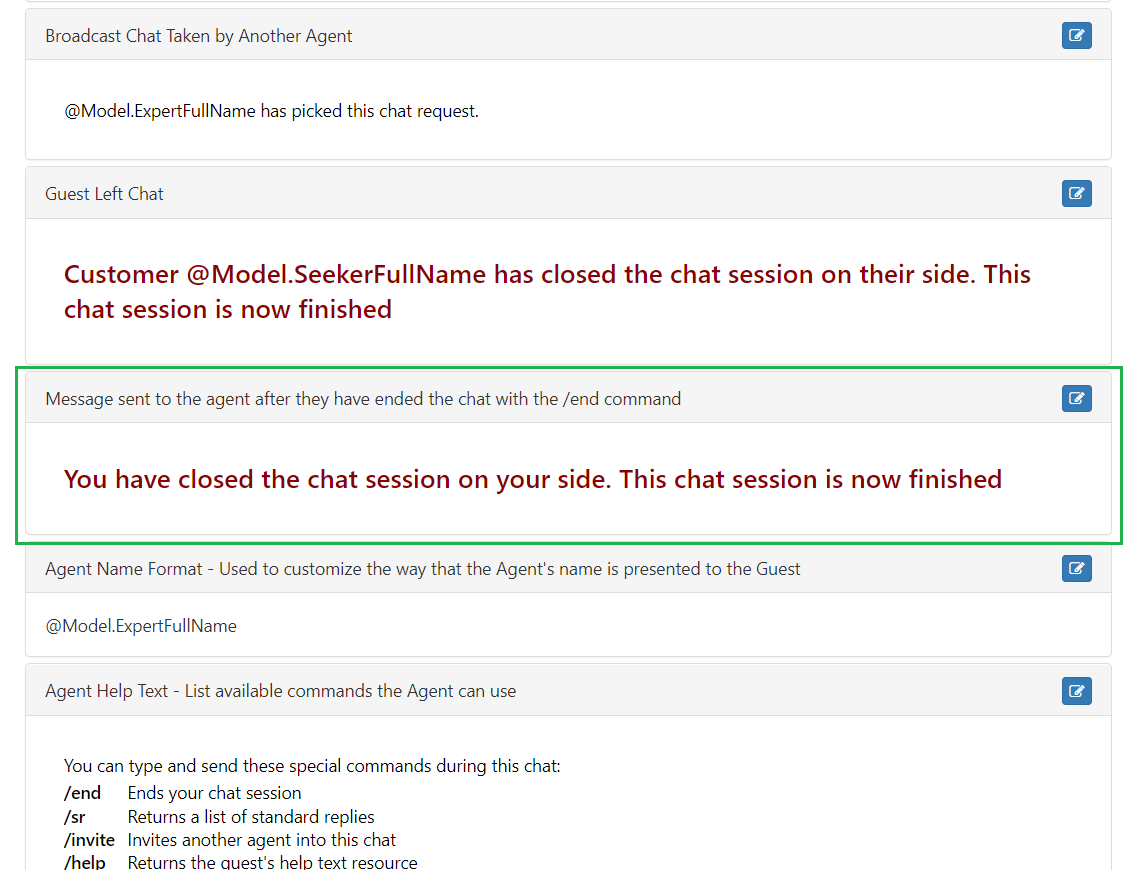Image resolution: width=1132 pixels, height=870 pixels.
Task: Edit the /end command agent message
Action: [1076, 399]
